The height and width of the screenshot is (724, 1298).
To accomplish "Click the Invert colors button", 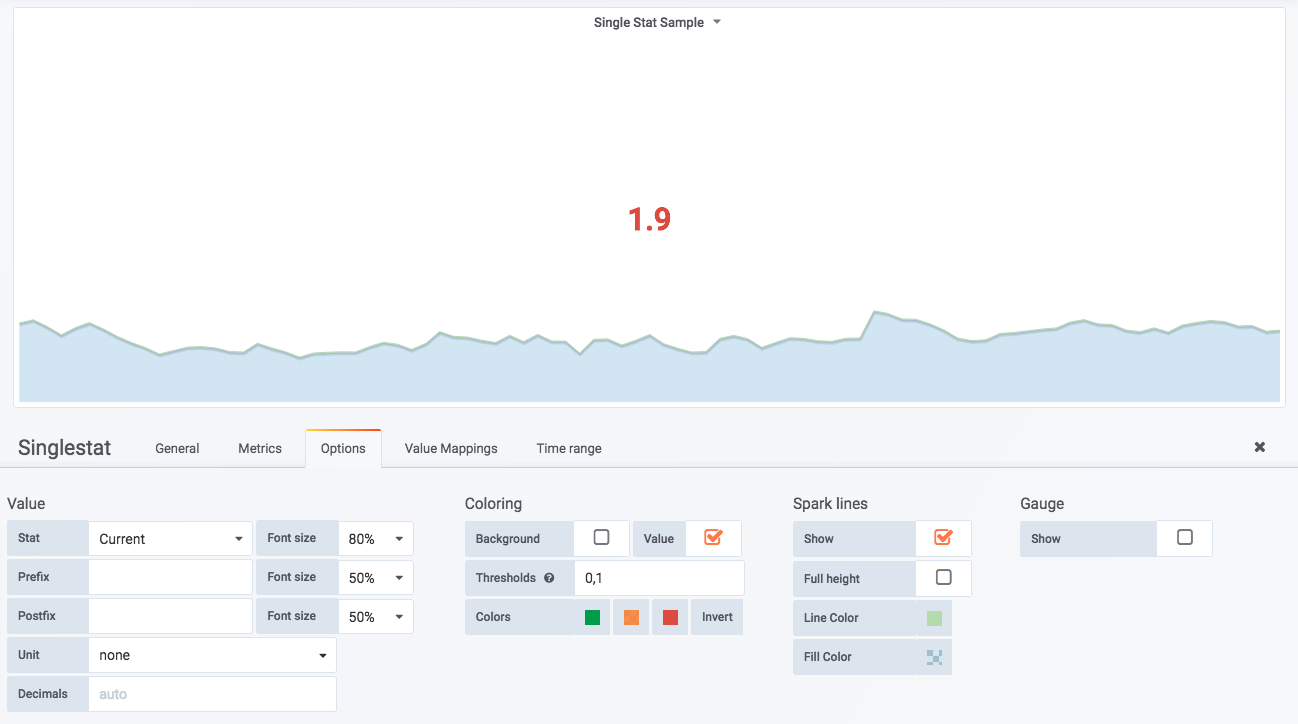I will 717,617.
